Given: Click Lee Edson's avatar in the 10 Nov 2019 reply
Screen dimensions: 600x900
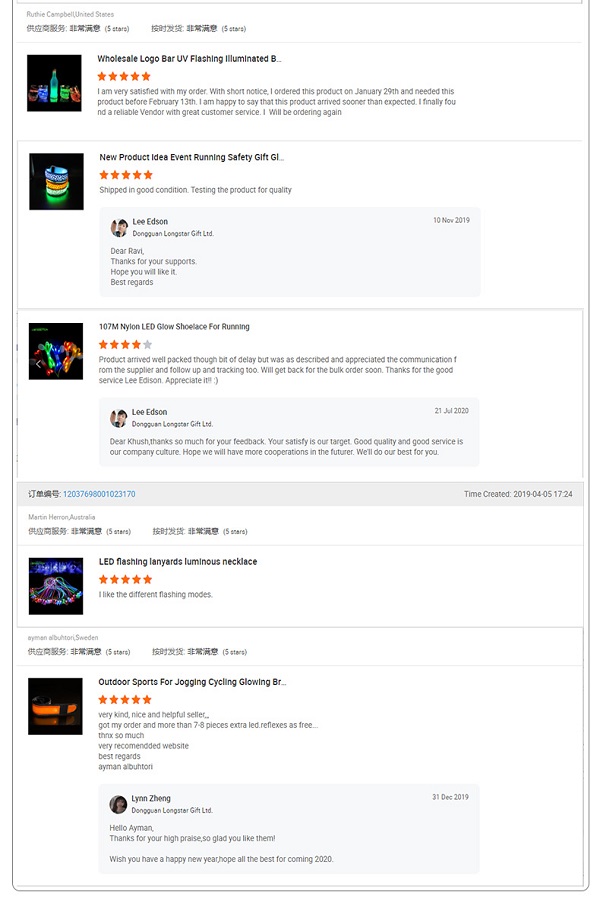Looking at the screenshot, I should [119, 228].
